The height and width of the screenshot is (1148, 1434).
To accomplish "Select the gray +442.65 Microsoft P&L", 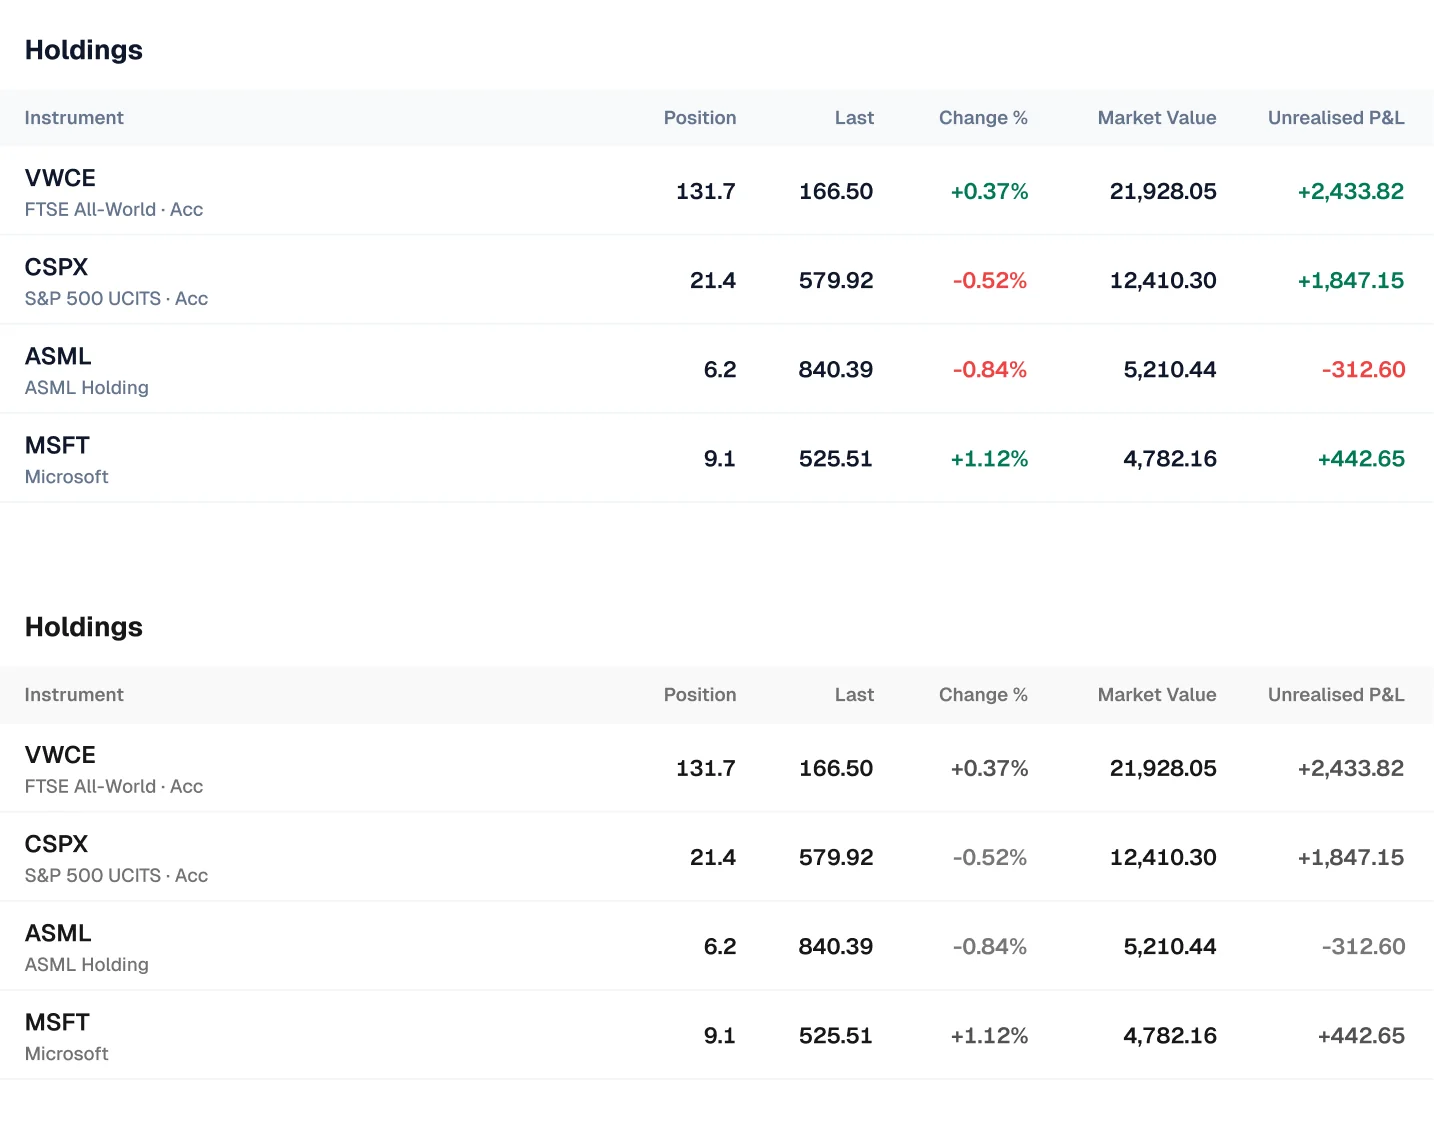I will tap(1361, 1035).
